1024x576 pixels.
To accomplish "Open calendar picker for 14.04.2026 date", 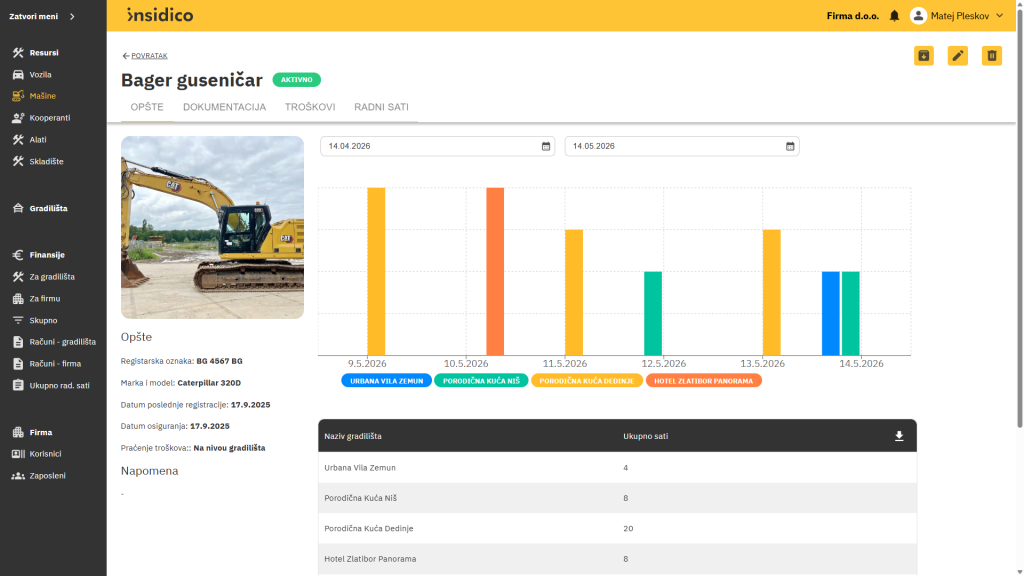I will pos(546,146).
